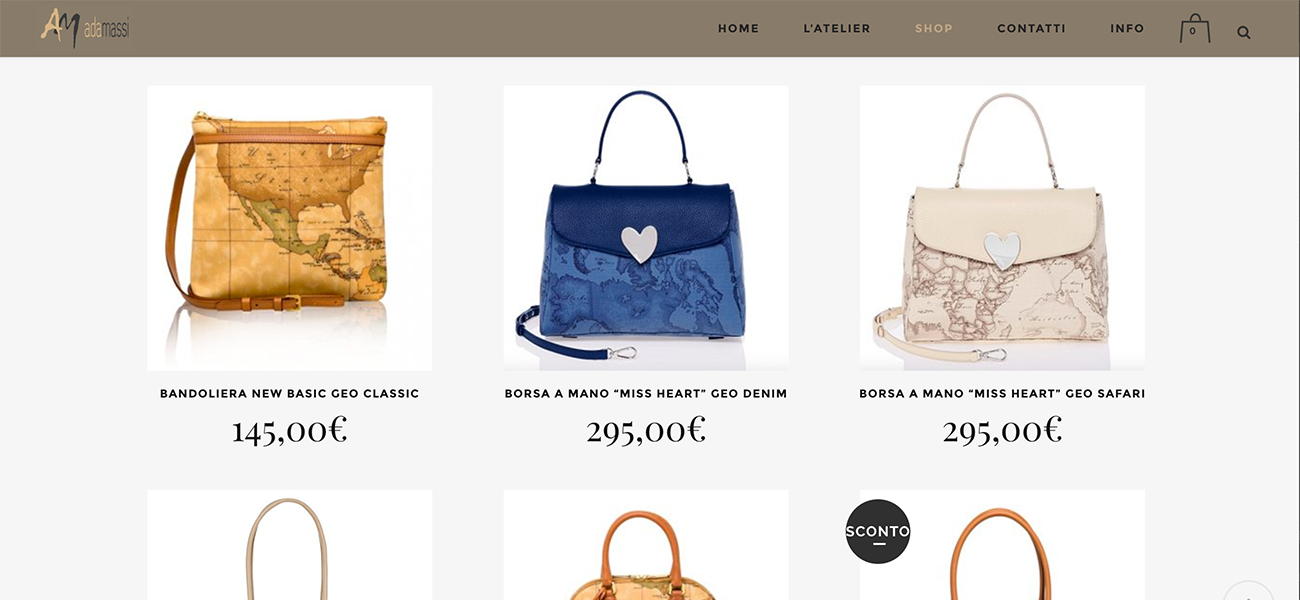The height and width of the screenshot is (600, 1300).
Task: Click the search magnifier icon
Action: pos(1244,32)
